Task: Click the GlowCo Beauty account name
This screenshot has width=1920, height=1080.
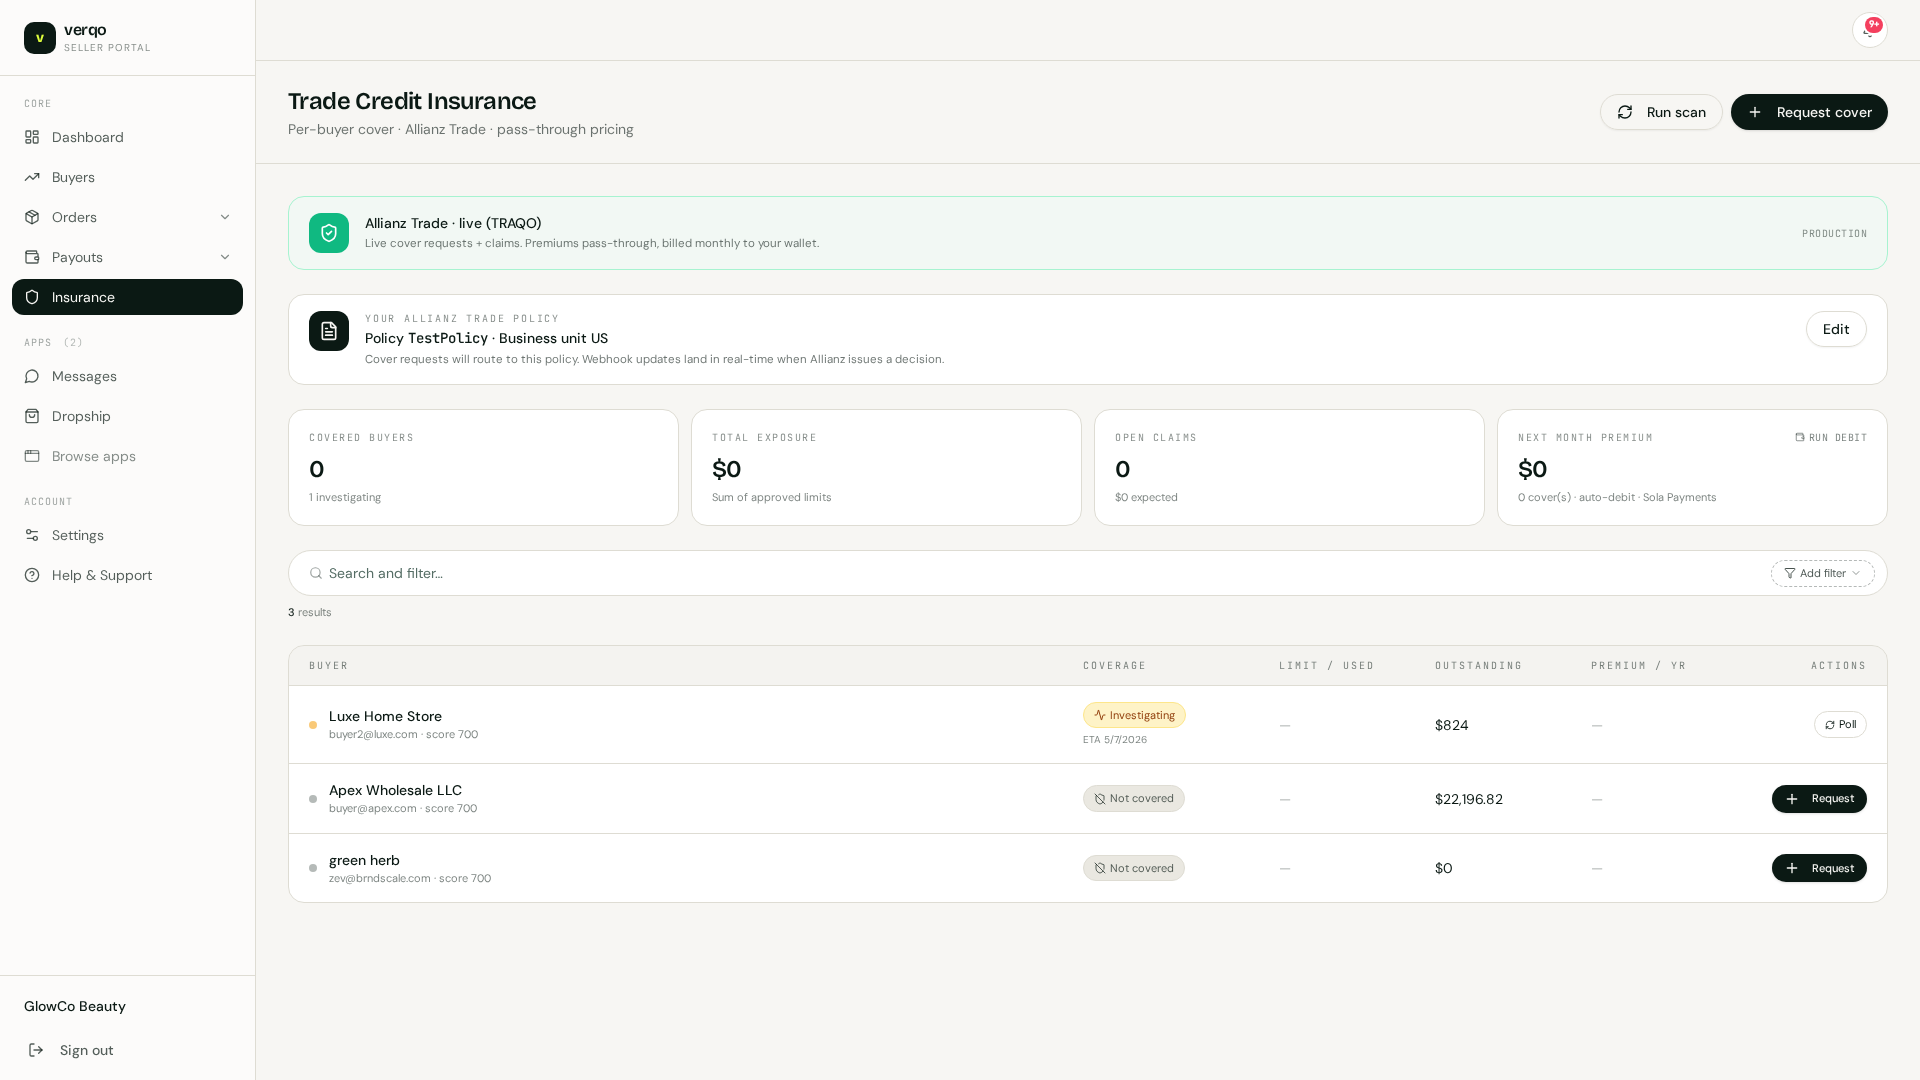Action: click(75, 1006)
